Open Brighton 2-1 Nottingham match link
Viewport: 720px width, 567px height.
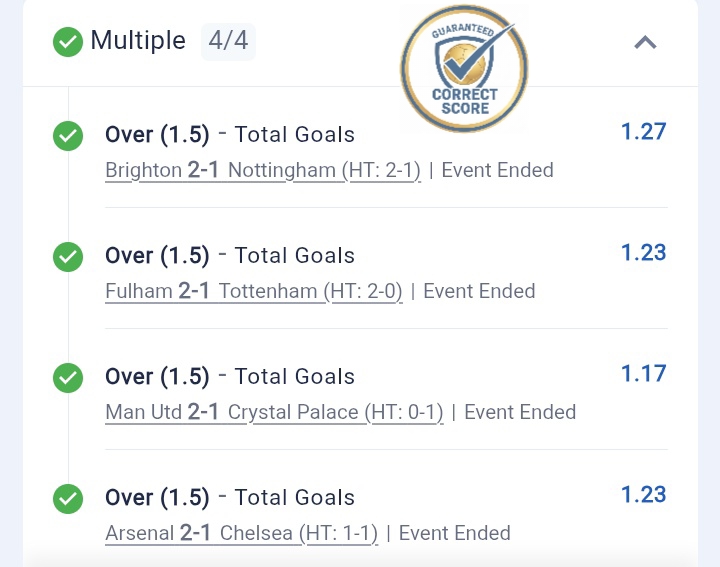[263, 170]
